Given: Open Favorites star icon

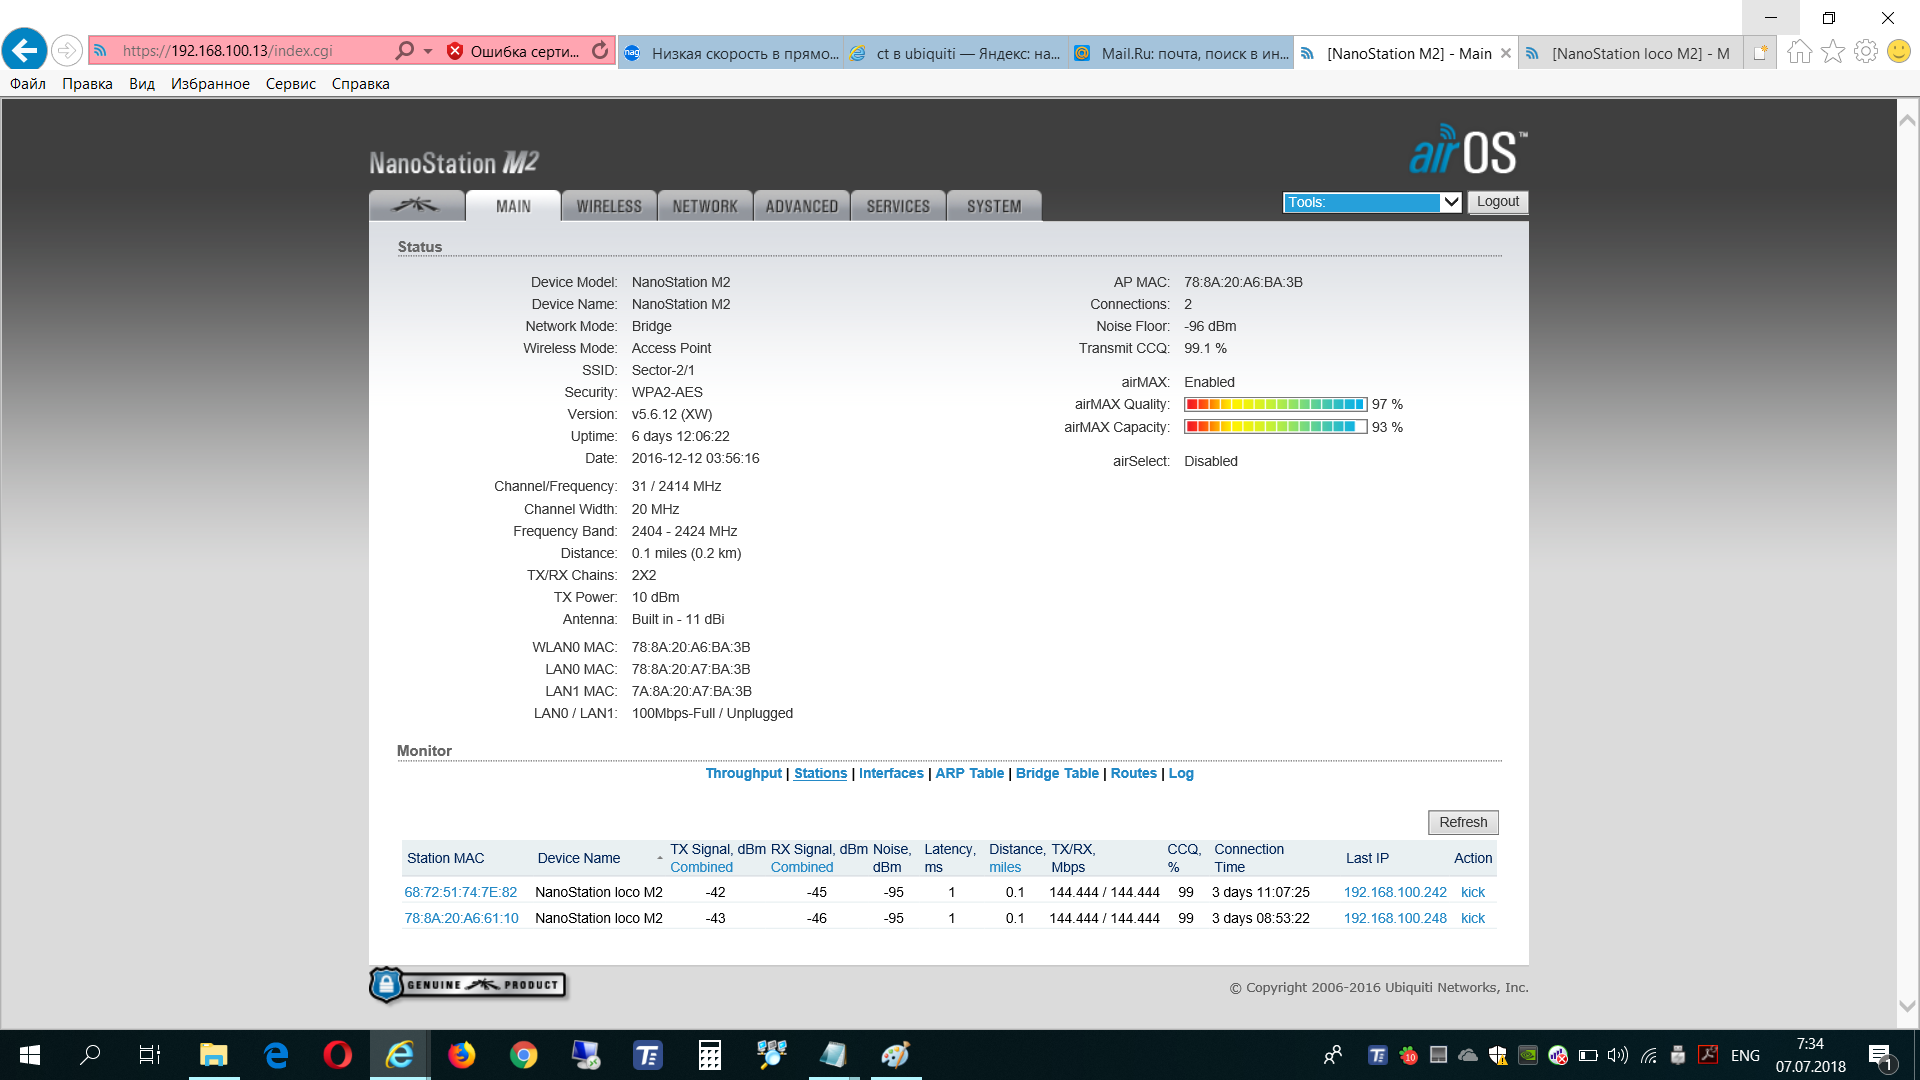Looking at the screenshot, I should (x=1832, y=52).
